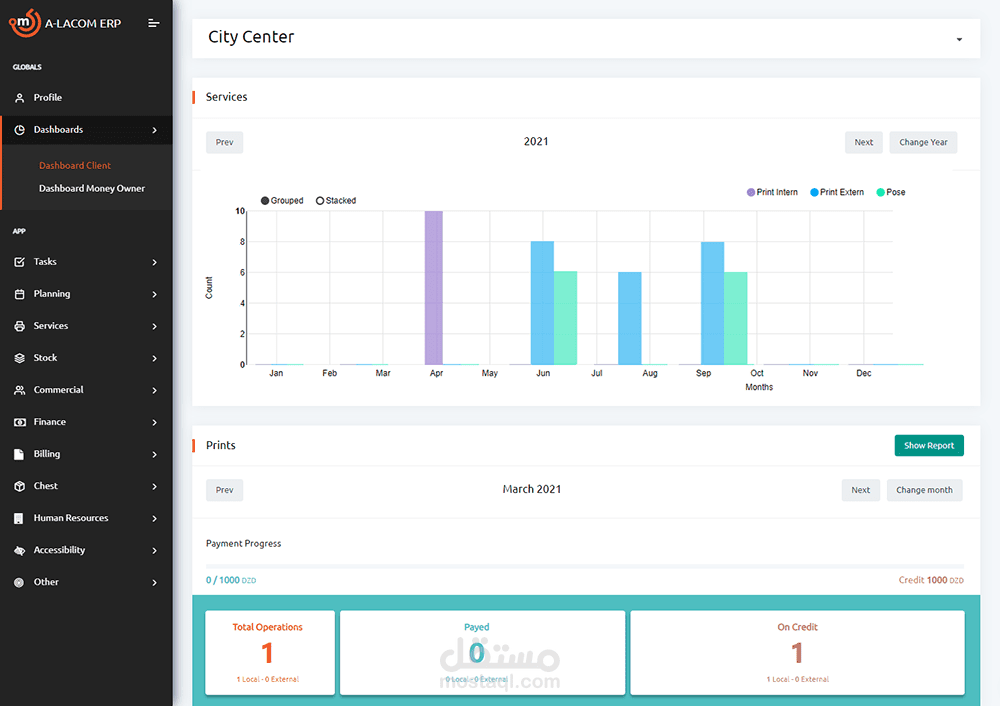Click the Chest box icon
The height and width of the screenshot is (706, 1000).
[20, 486]
